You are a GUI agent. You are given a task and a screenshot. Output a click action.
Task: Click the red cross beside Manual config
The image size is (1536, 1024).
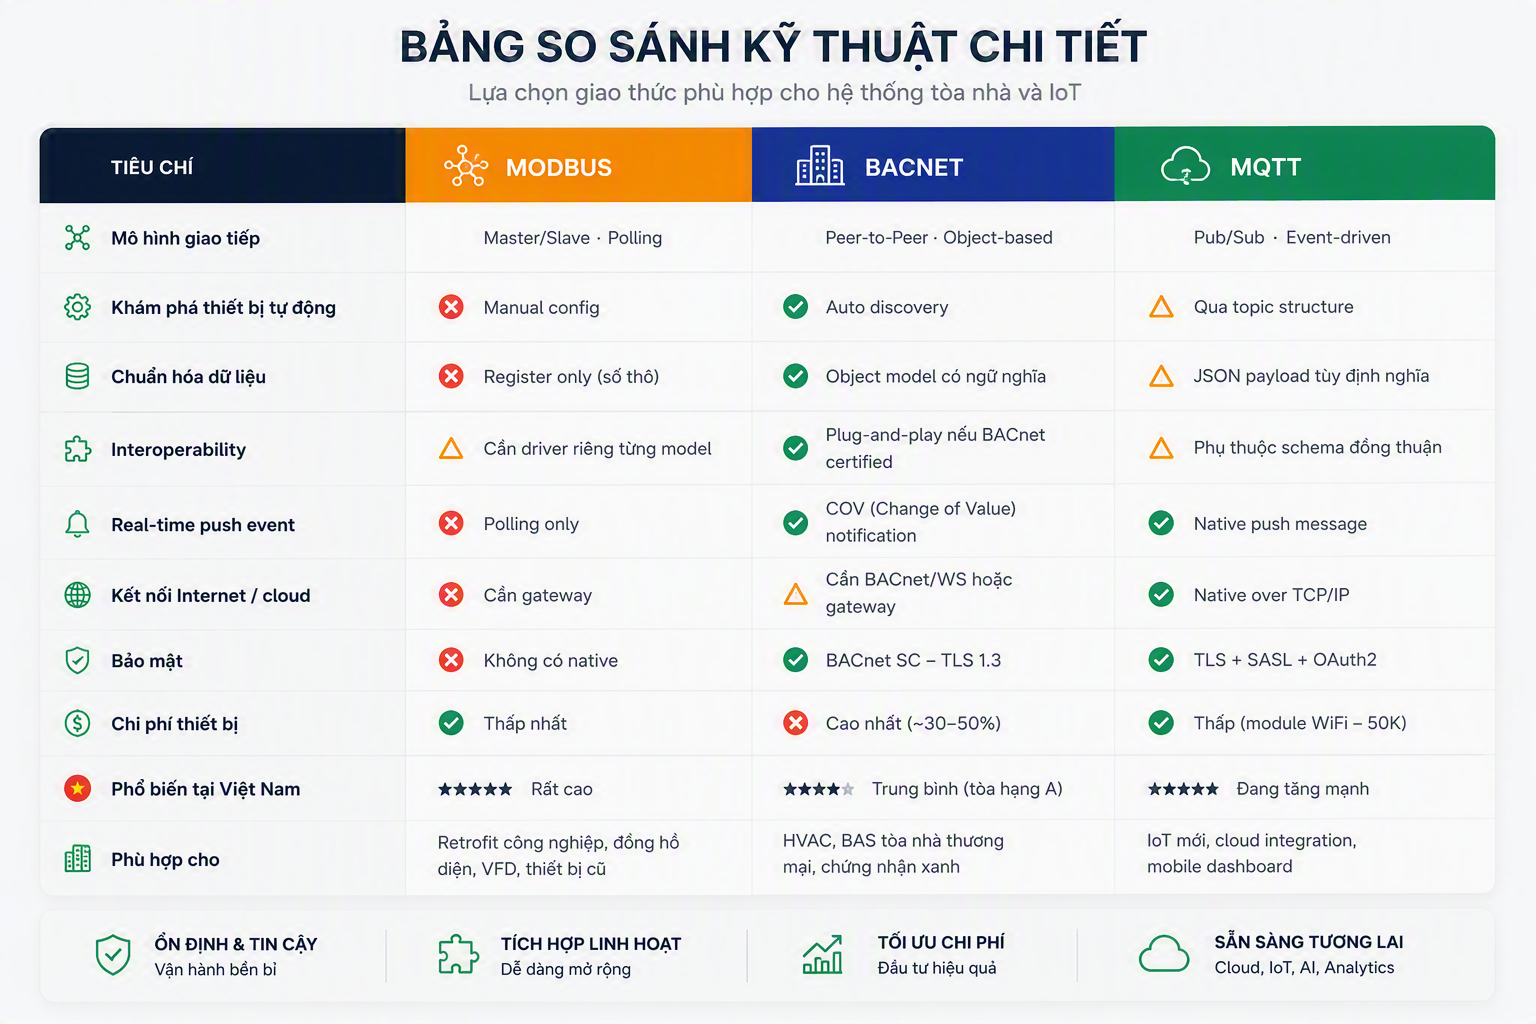[451, 307]
